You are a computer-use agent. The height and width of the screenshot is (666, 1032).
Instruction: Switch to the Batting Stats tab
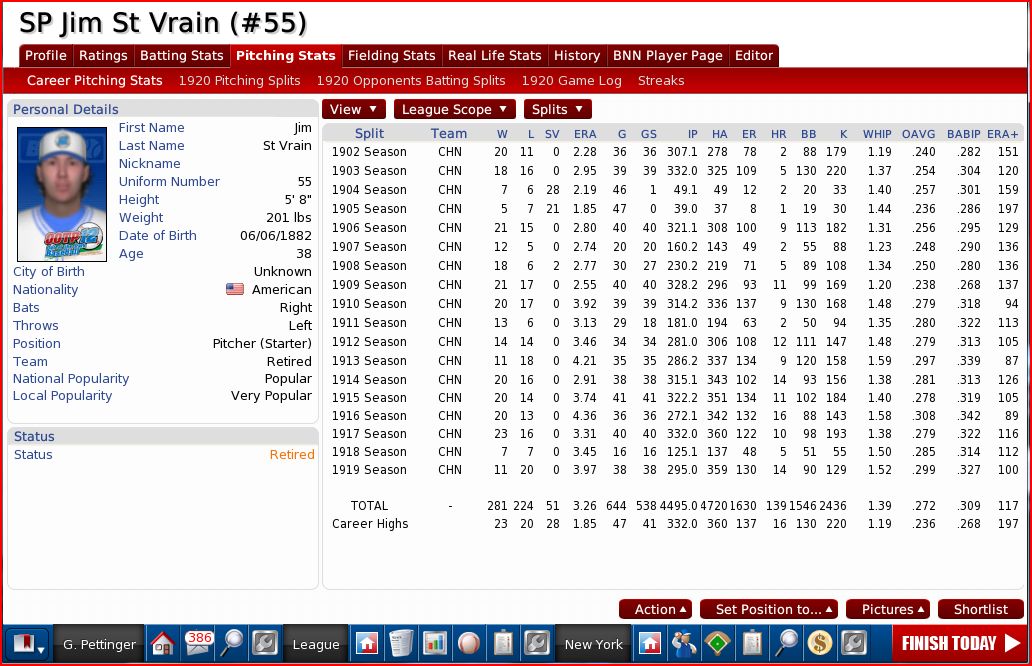(x=181, y=56)
